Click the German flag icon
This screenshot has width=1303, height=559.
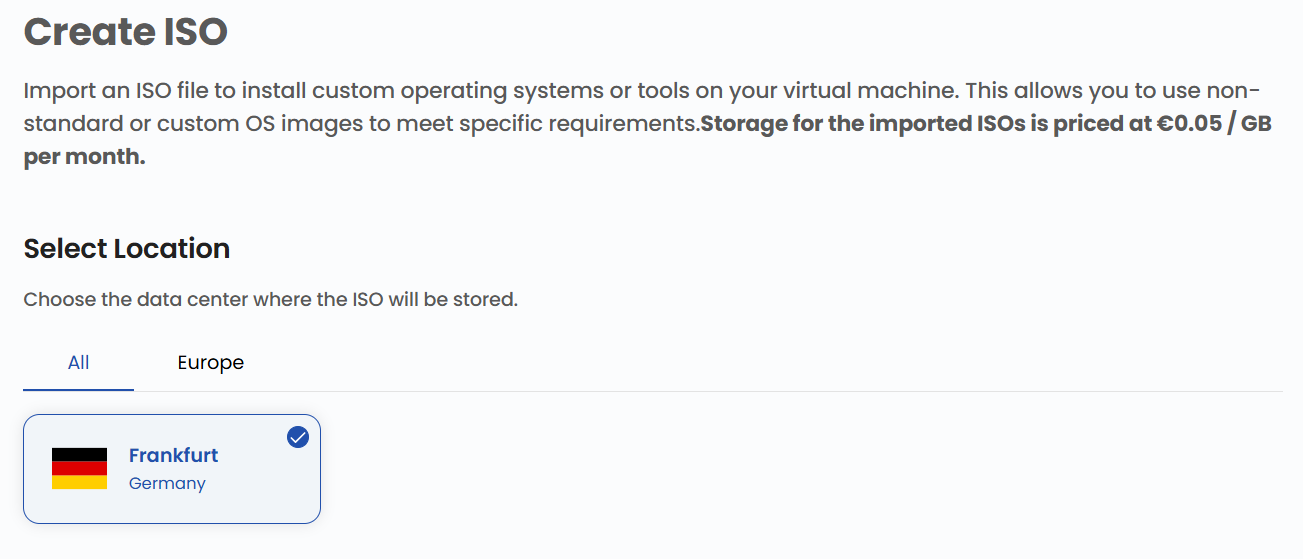[79, 468]
